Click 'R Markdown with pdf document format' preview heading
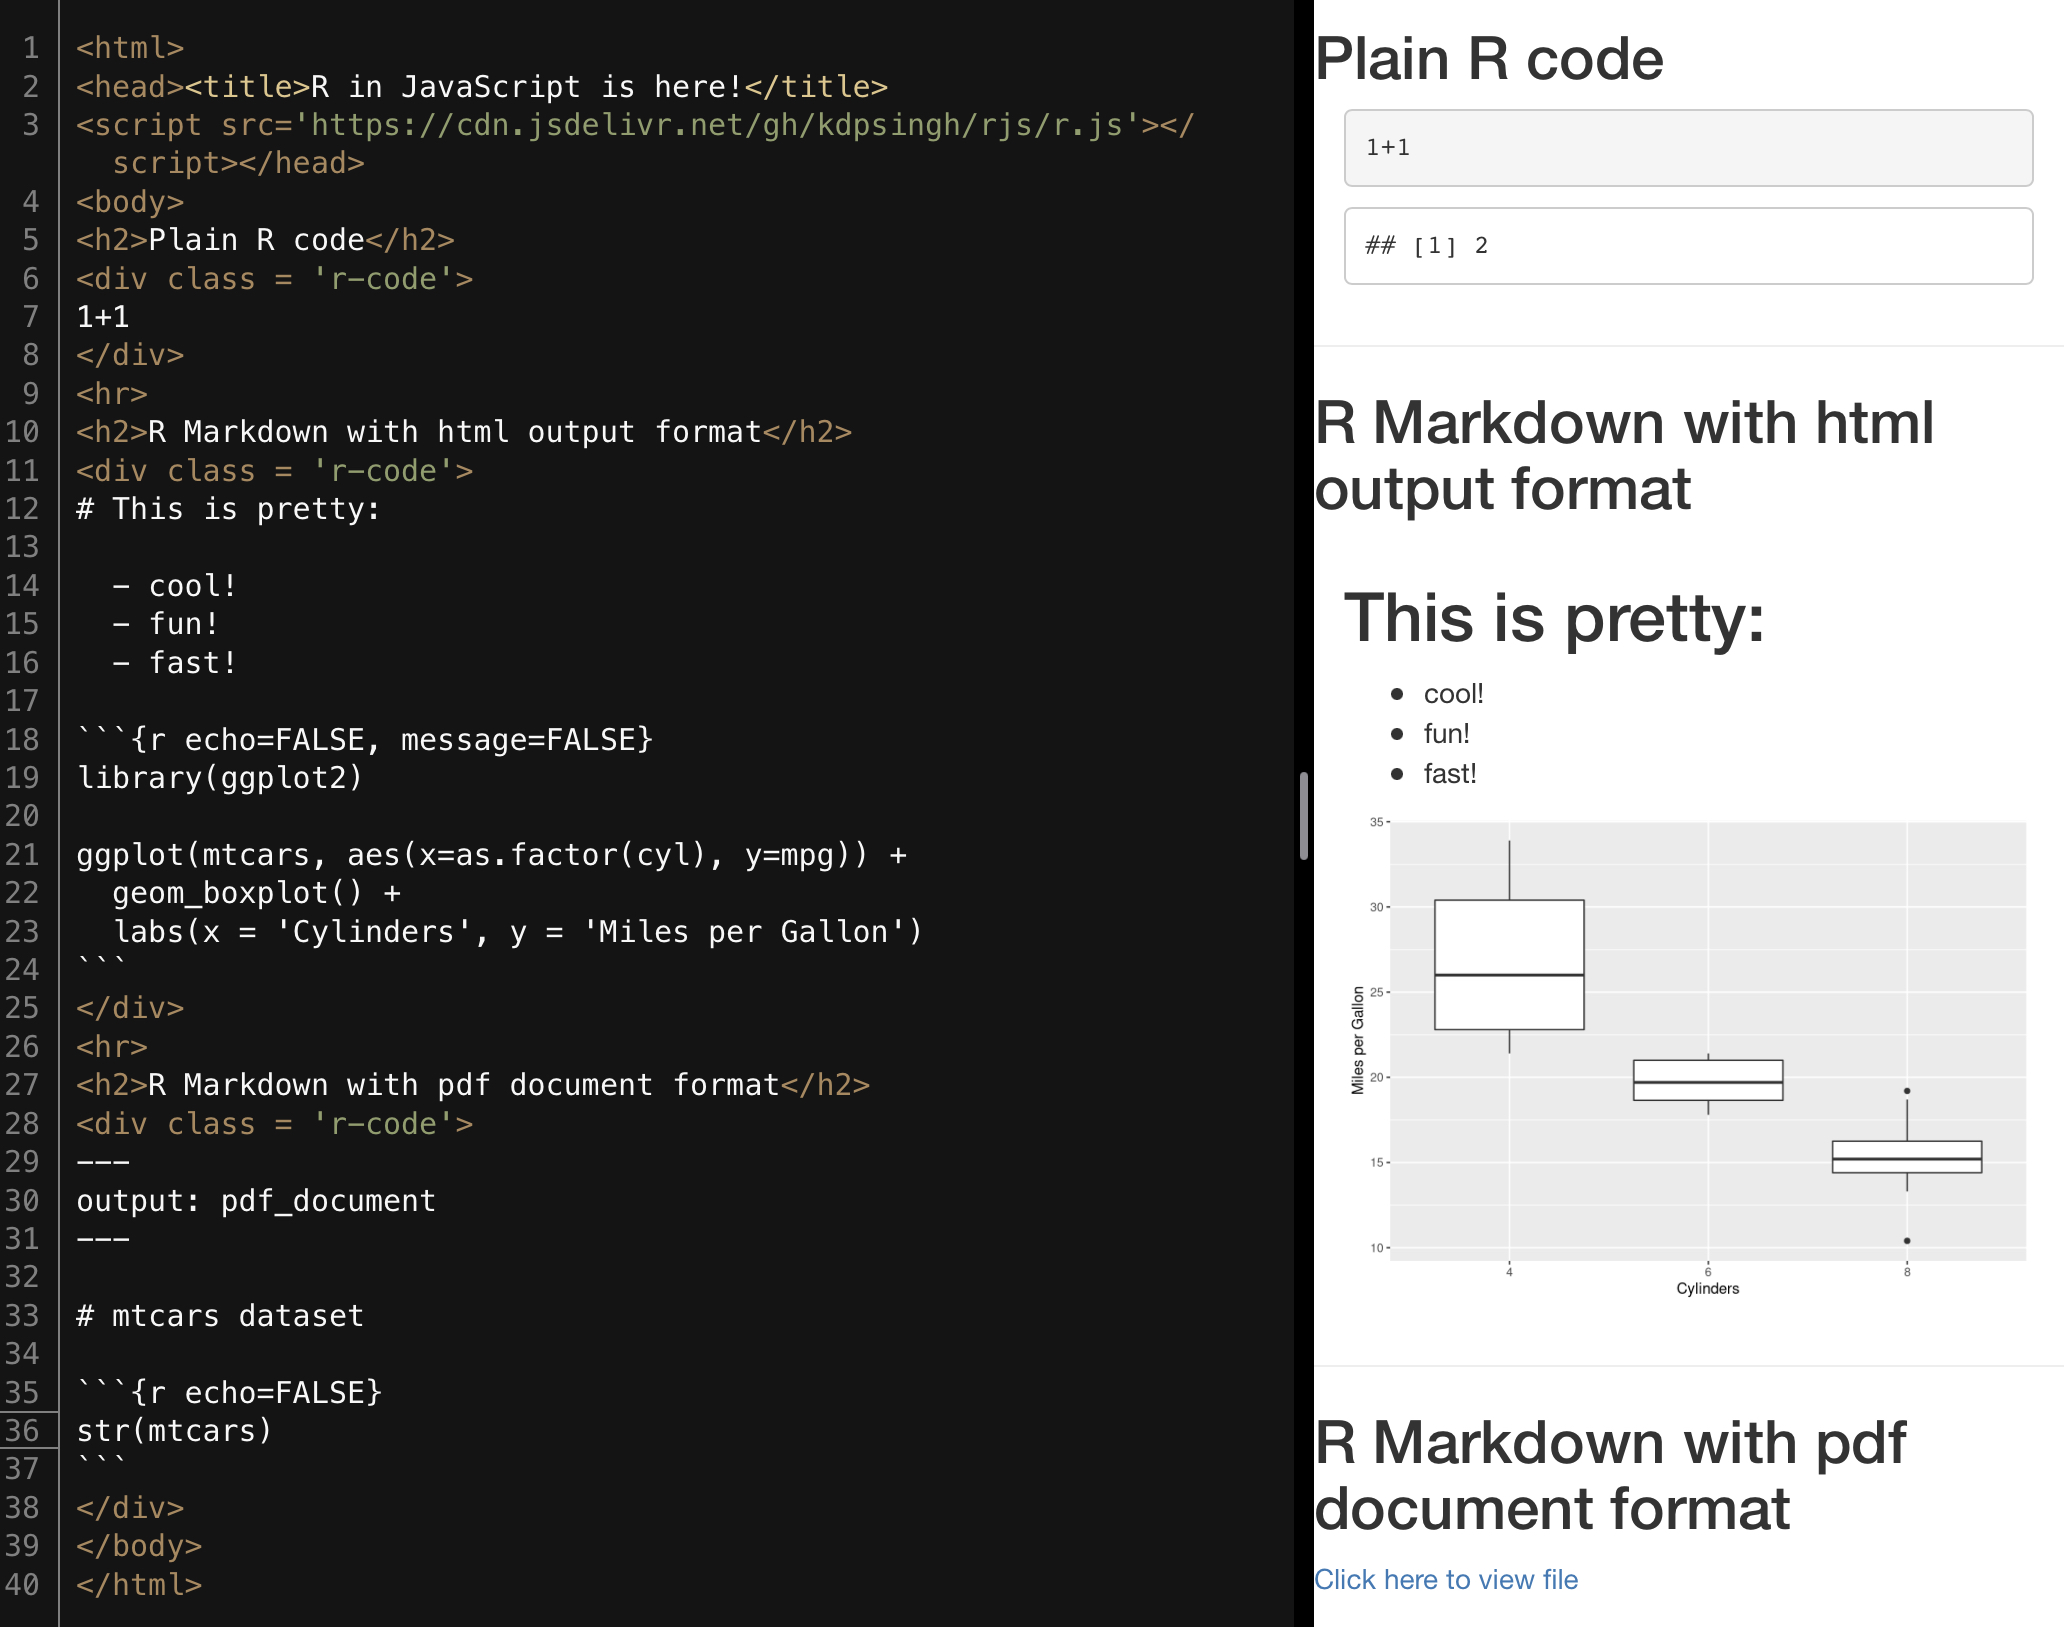 click(x=1608, y=1475)
